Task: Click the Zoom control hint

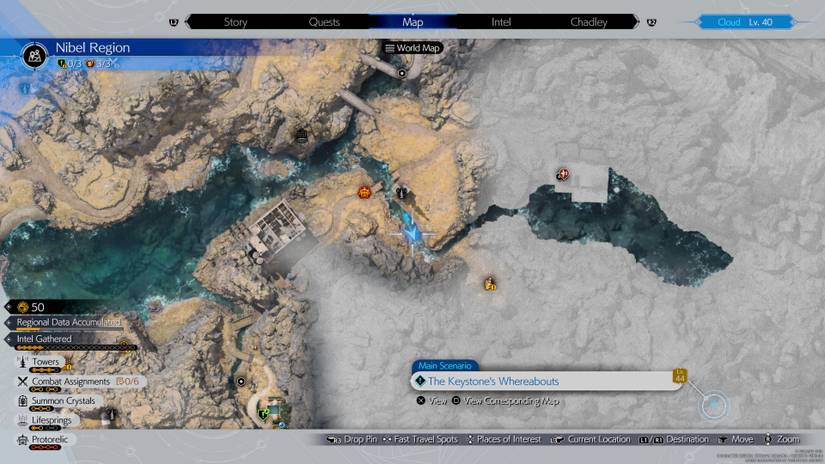Action: 782,439
